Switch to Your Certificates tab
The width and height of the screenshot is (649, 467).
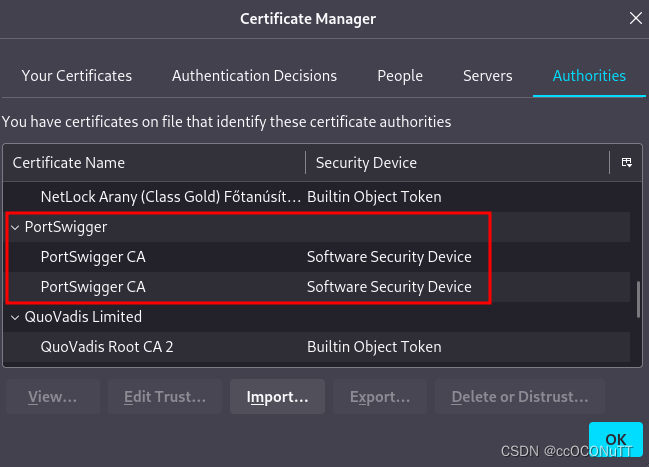pyautogui.click(x=77, y=76)
